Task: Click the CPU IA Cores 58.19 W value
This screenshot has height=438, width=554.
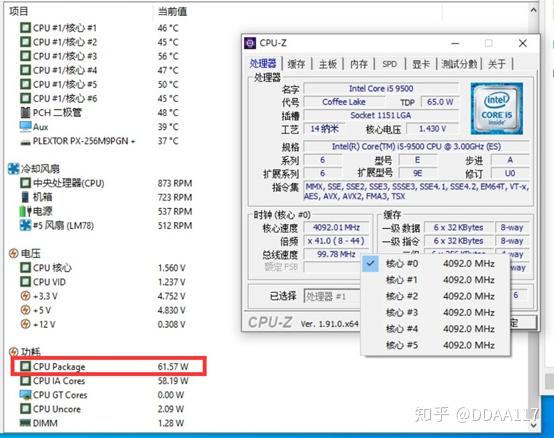Action: point(173,381)
